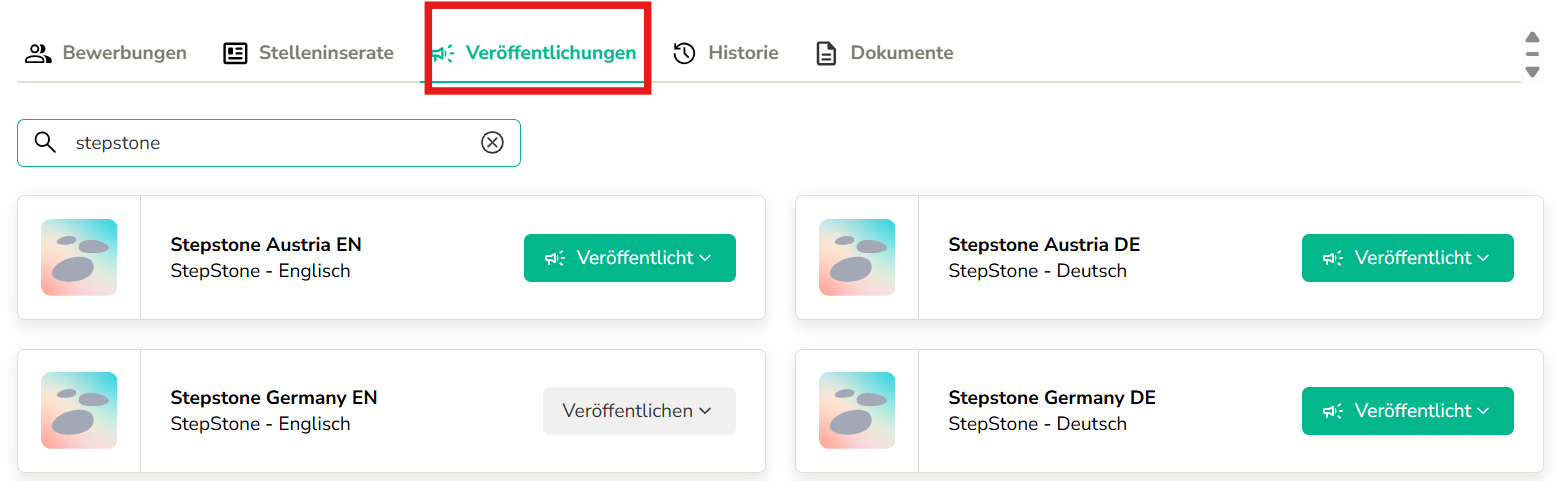Screen dimensions: 1555x481
Task: Click the magnifier icon in search field
Action: [45, 142]
